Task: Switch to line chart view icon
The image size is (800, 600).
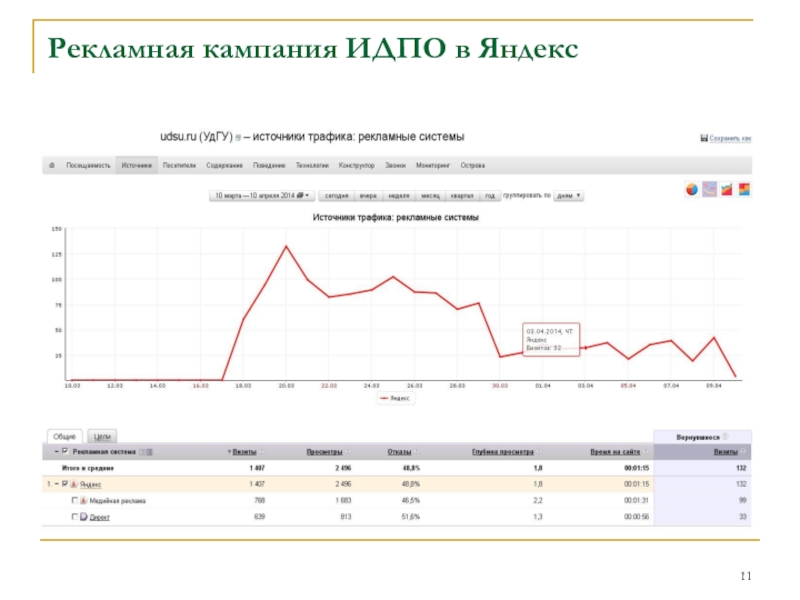Action: point(709,189)
